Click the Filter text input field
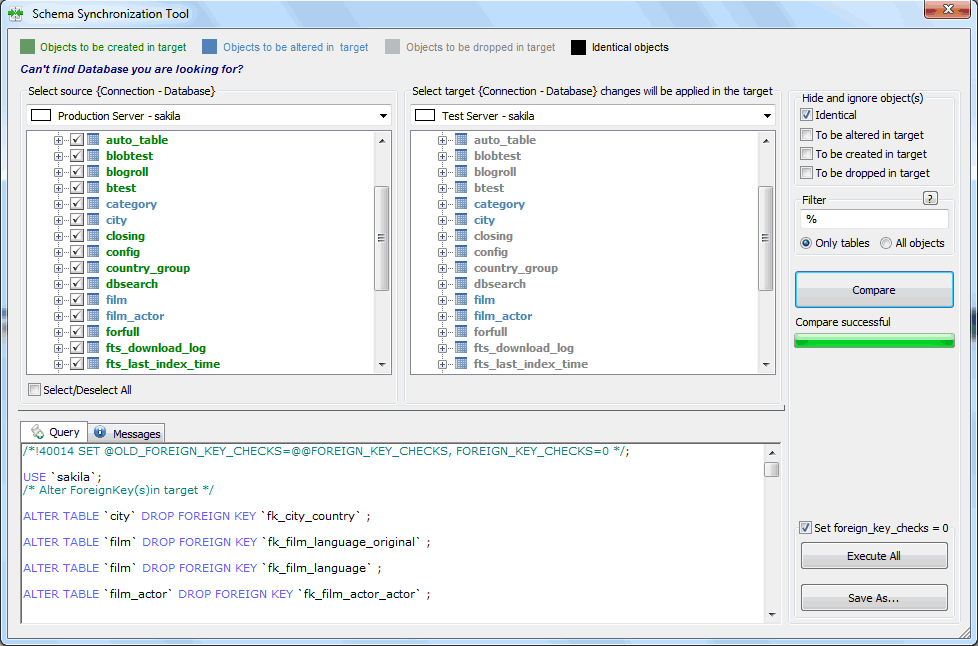The width and height of the screenshot is (978, 646). tap(874, 219)
